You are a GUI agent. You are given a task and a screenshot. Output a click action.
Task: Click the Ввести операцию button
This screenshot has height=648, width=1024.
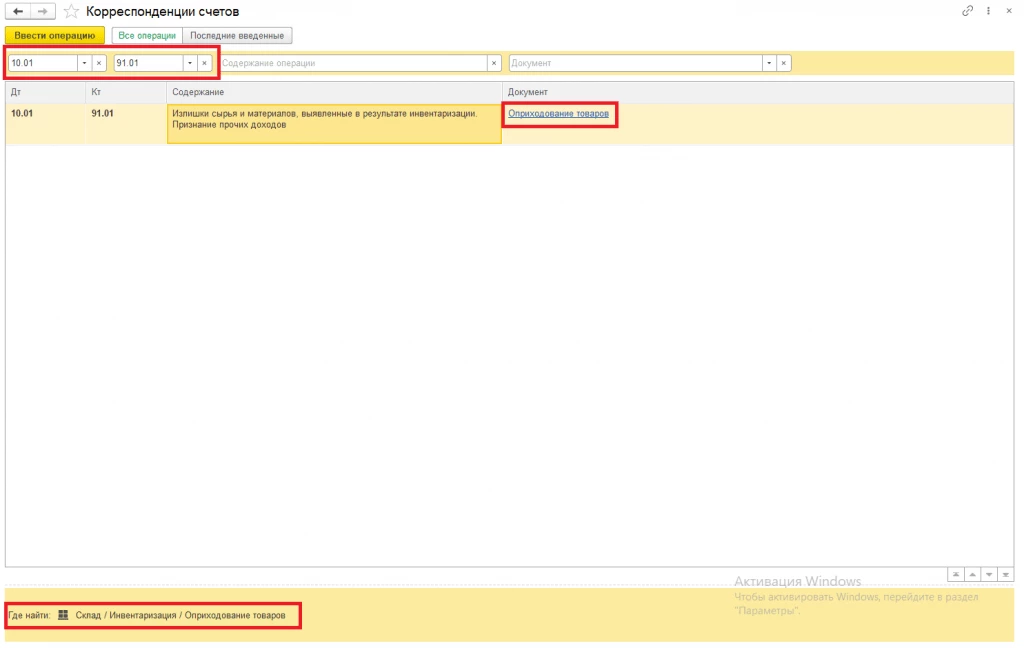(x=55, y=36)
